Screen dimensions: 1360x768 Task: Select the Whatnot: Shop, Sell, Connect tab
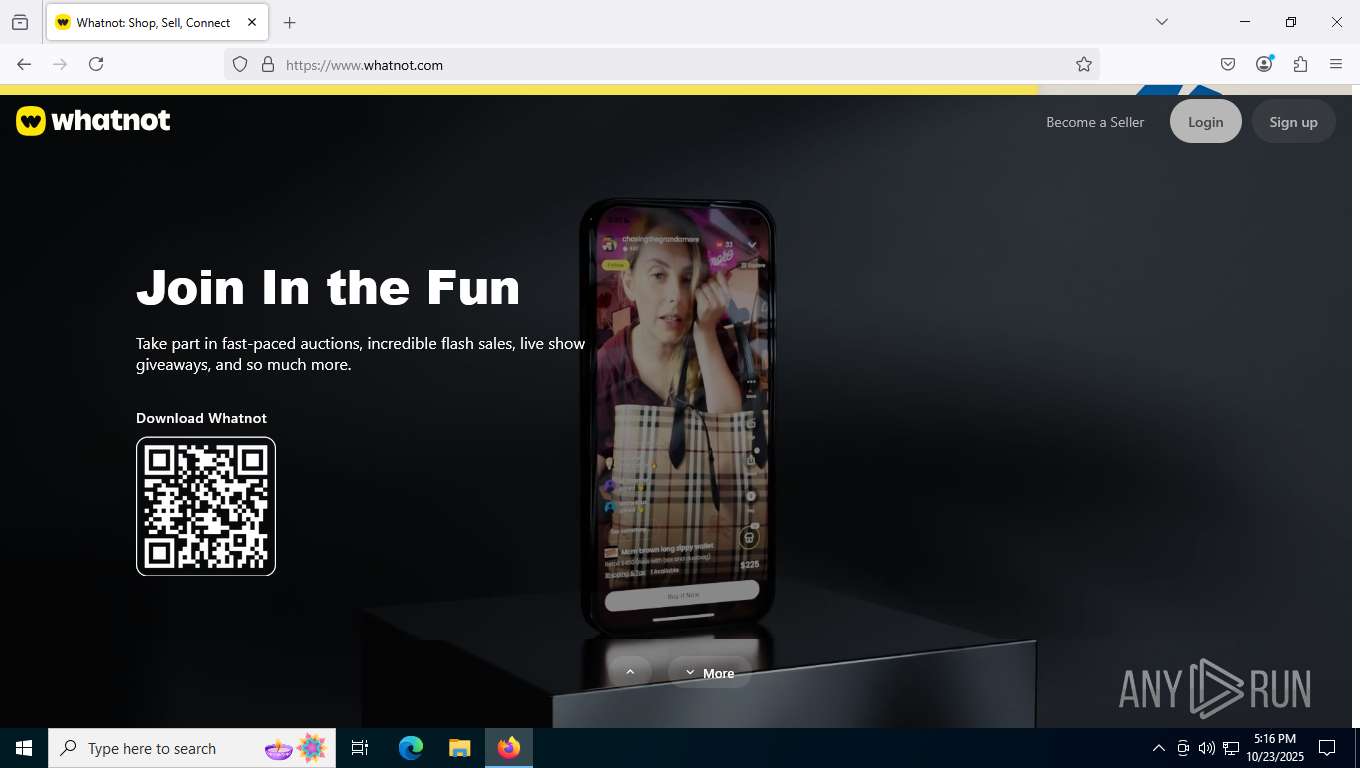(x=156, y=22)
